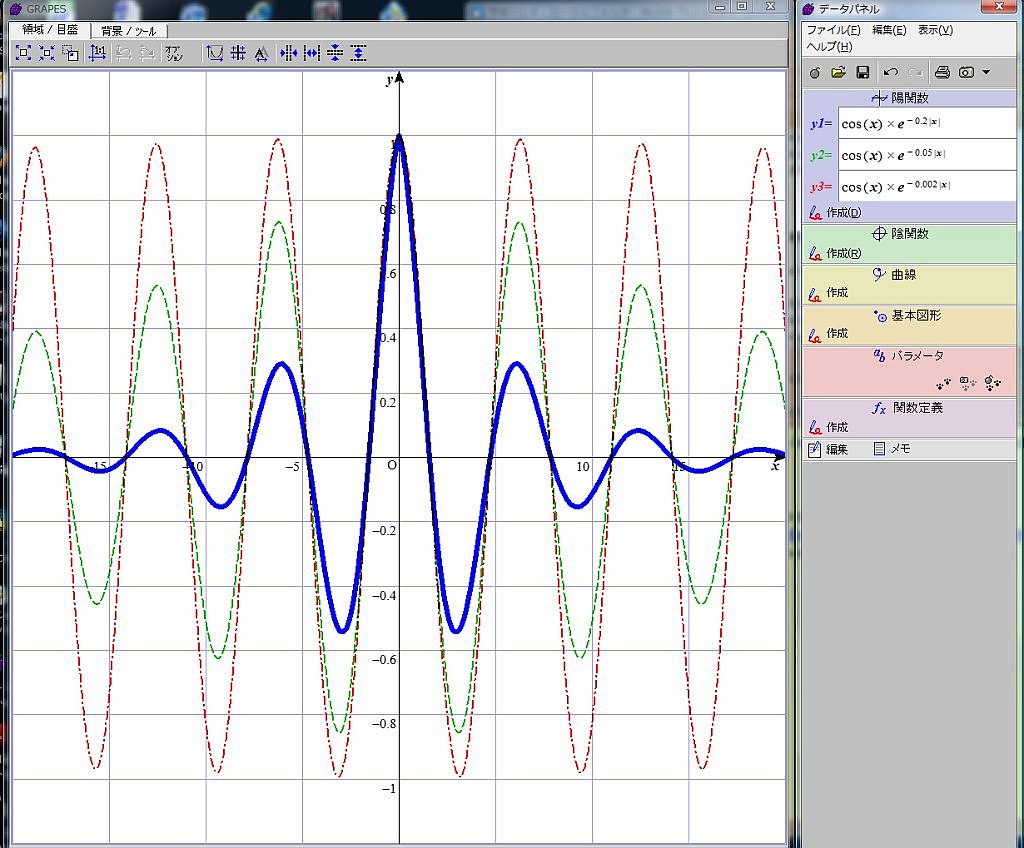Screen dimensions: 1024x848
Task: Switch to the 背景 / ツール tab
Action: click(x=128, y=31)
